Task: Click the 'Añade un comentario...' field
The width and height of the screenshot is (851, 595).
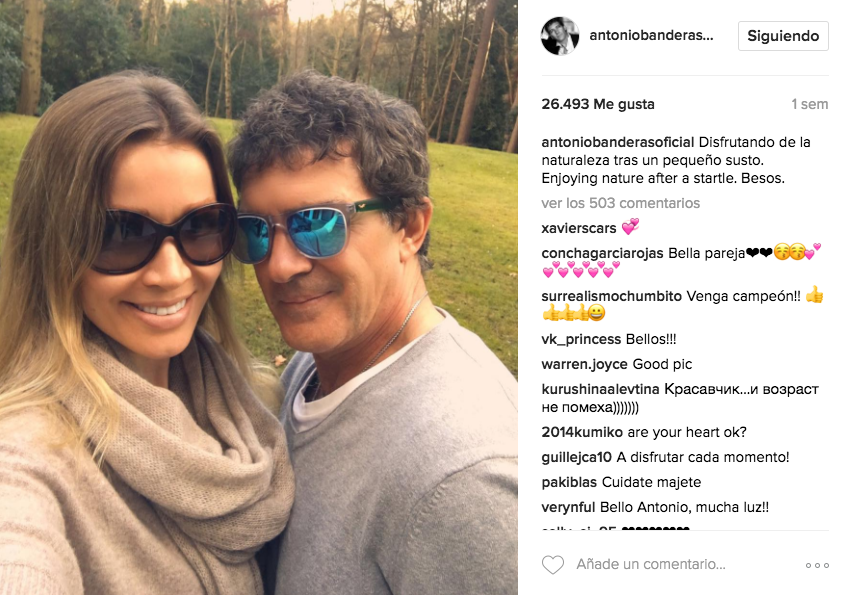Action: pyautogui.click(x=651, y=565)
